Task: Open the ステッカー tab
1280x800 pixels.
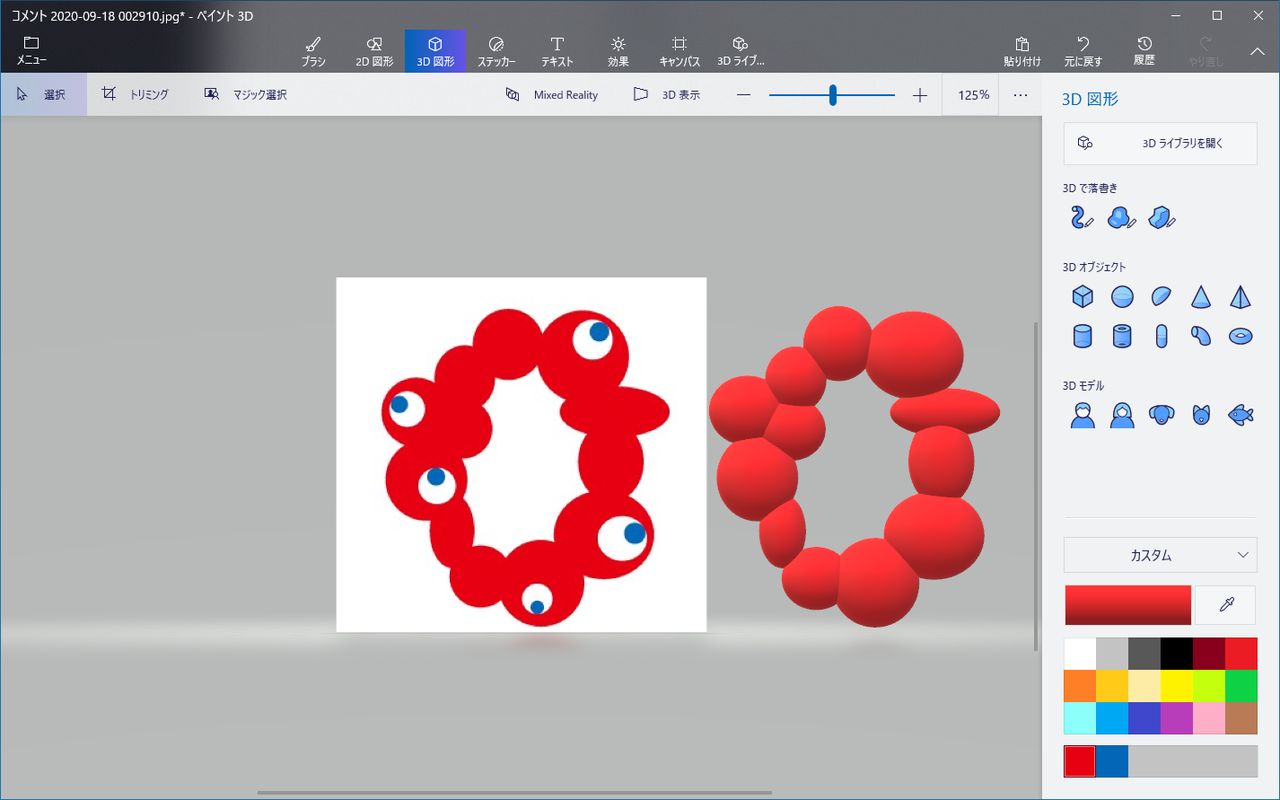Action: pos(496,51)
